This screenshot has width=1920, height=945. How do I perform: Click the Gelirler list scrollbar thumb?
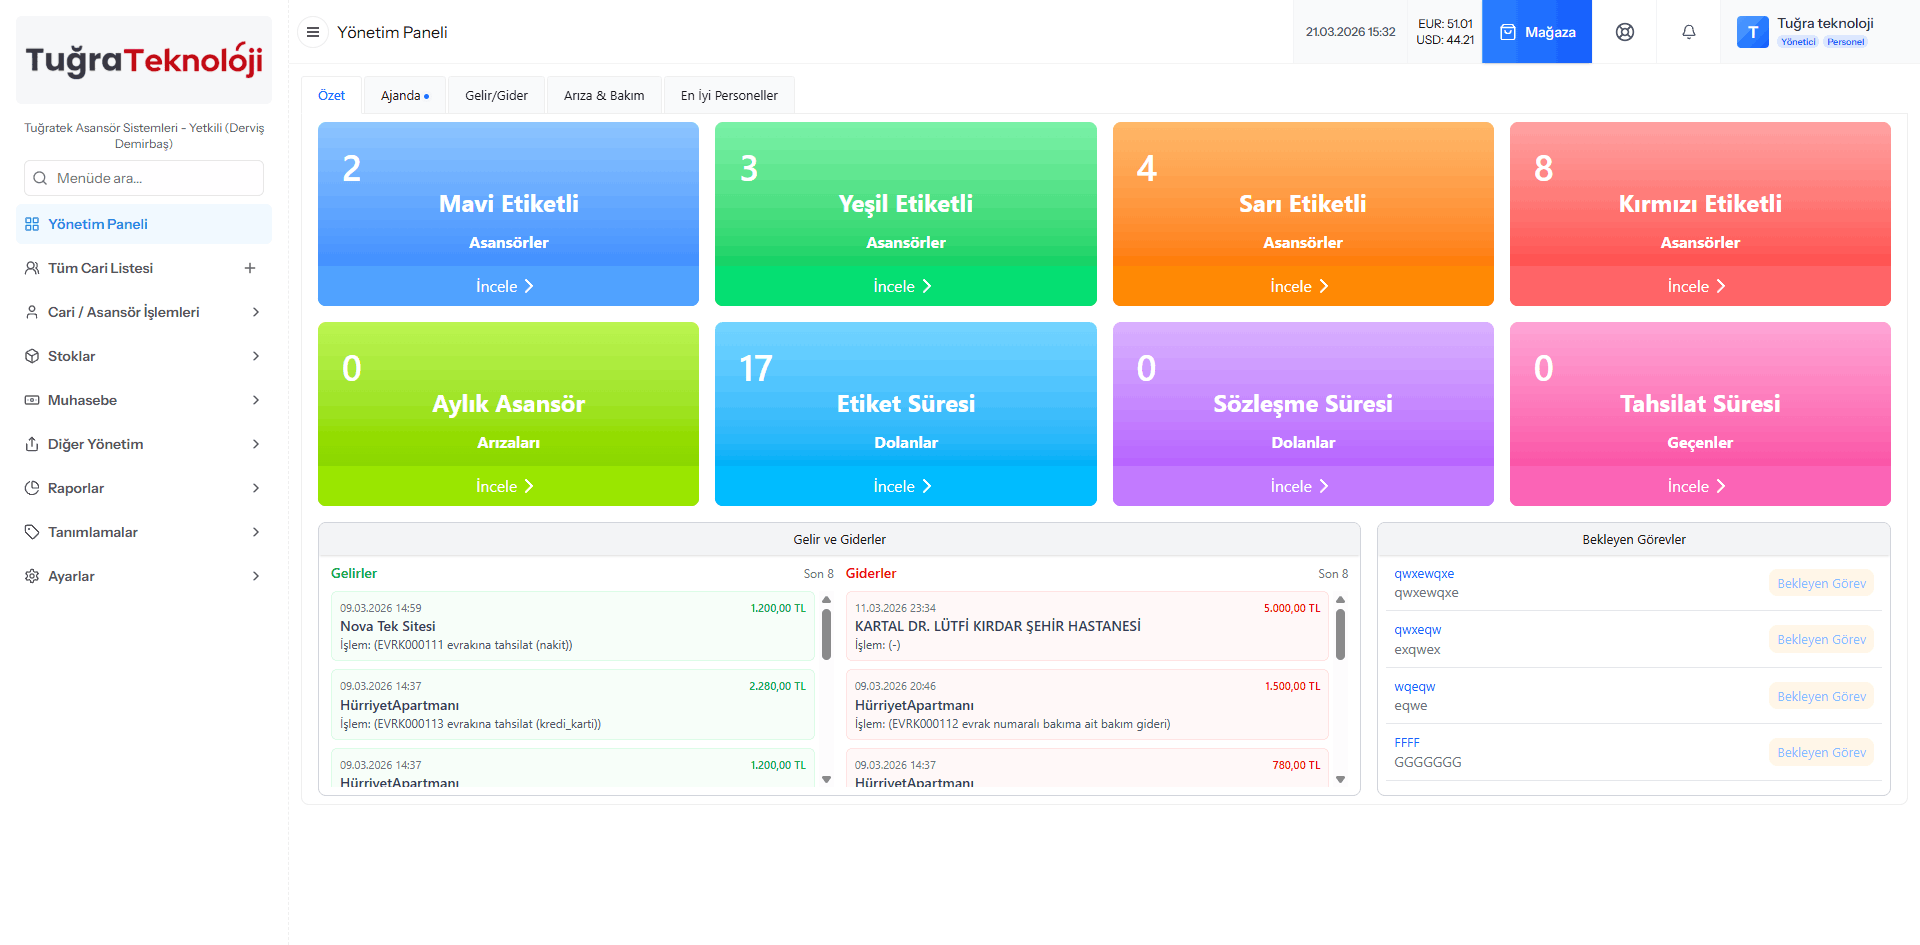coord(827,634)
